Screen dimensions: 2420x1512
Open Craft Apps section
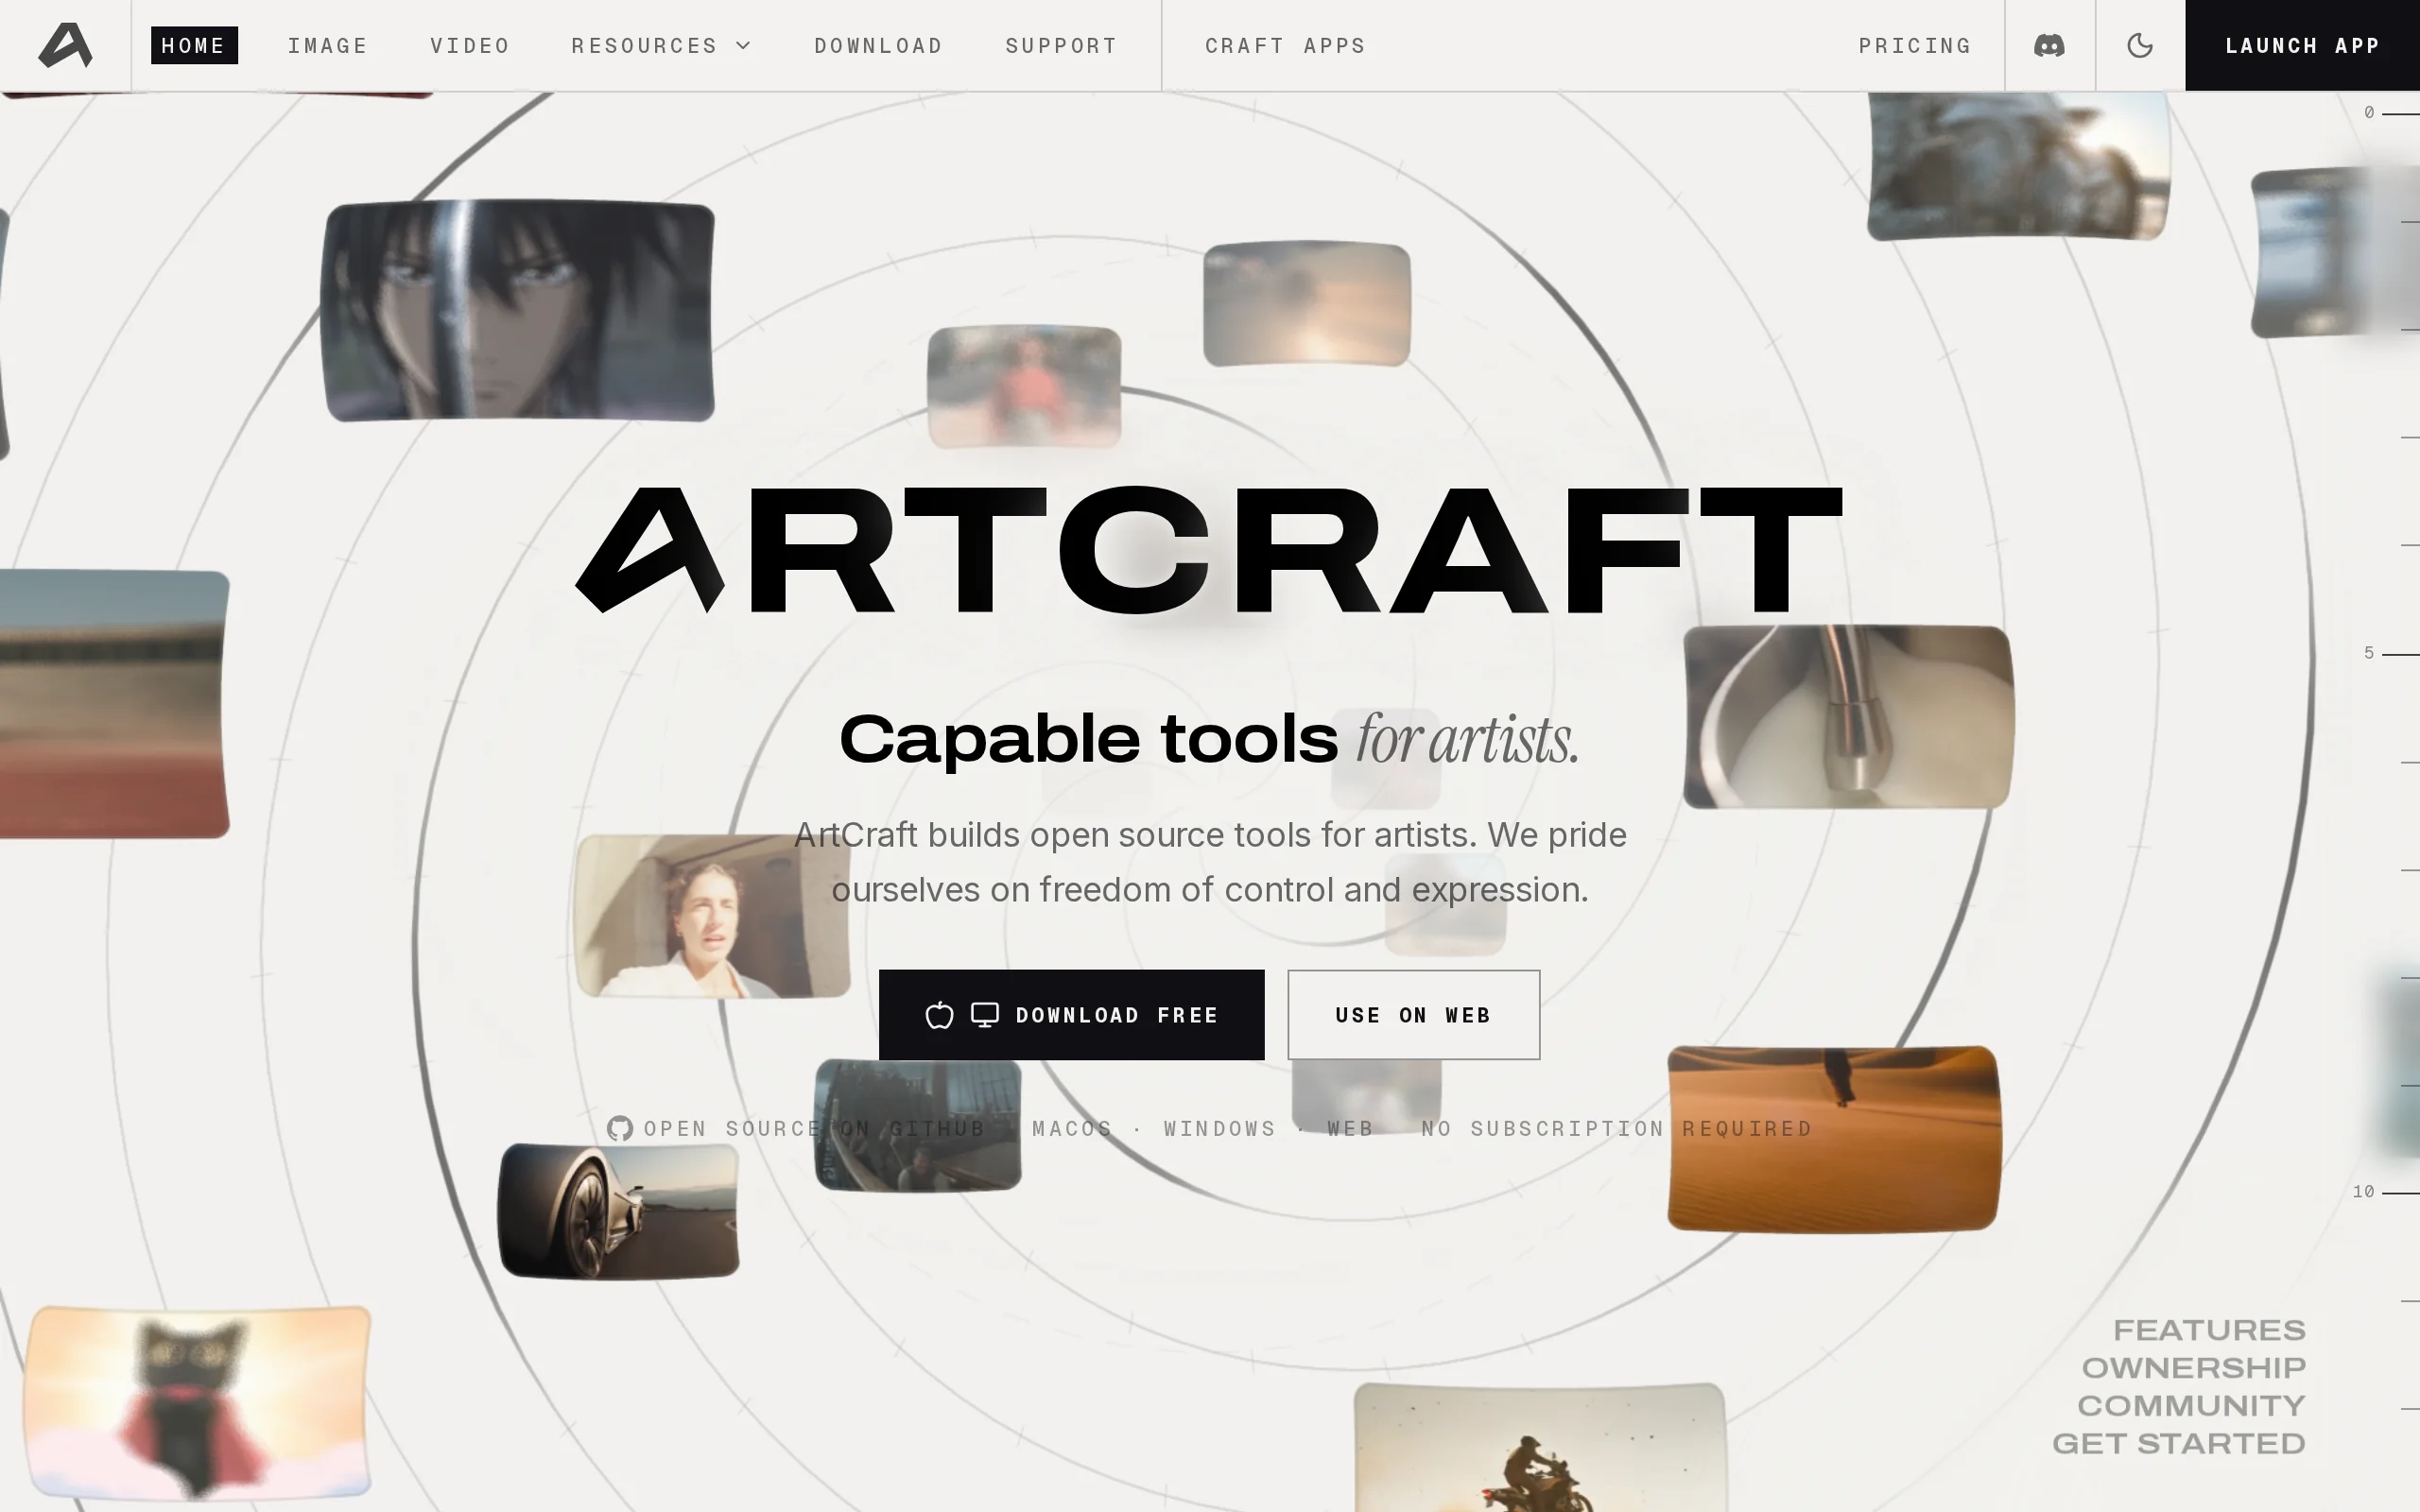1285,45
